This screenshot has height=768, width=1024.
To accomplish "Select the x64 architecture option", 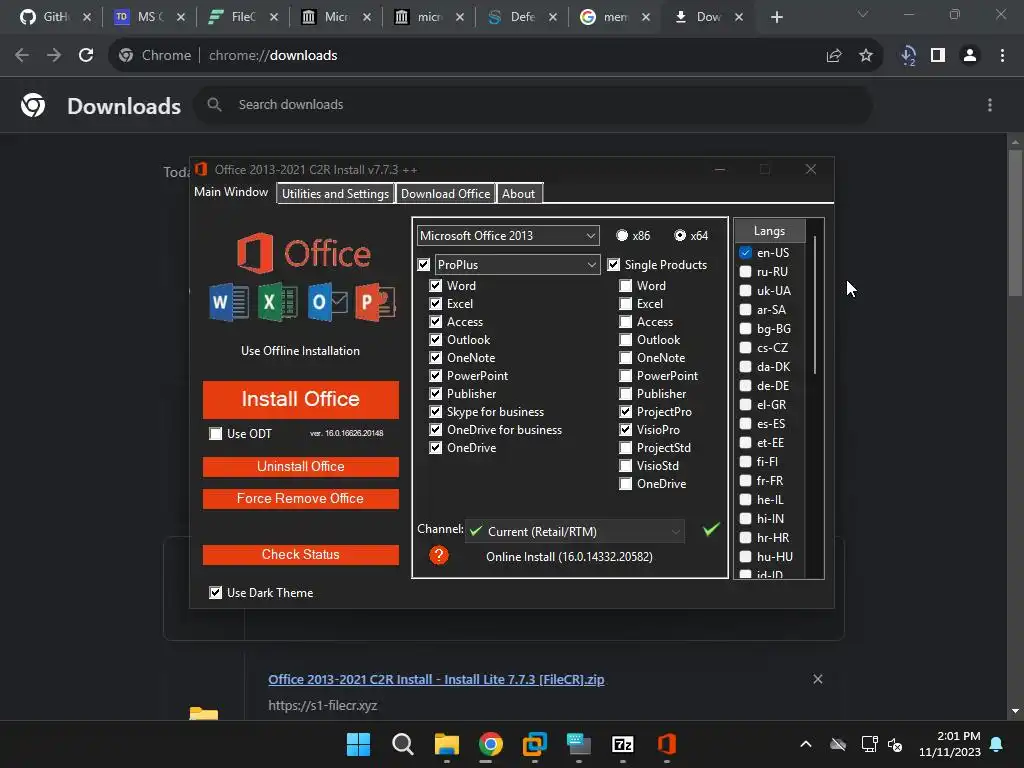I will (680, 235).
